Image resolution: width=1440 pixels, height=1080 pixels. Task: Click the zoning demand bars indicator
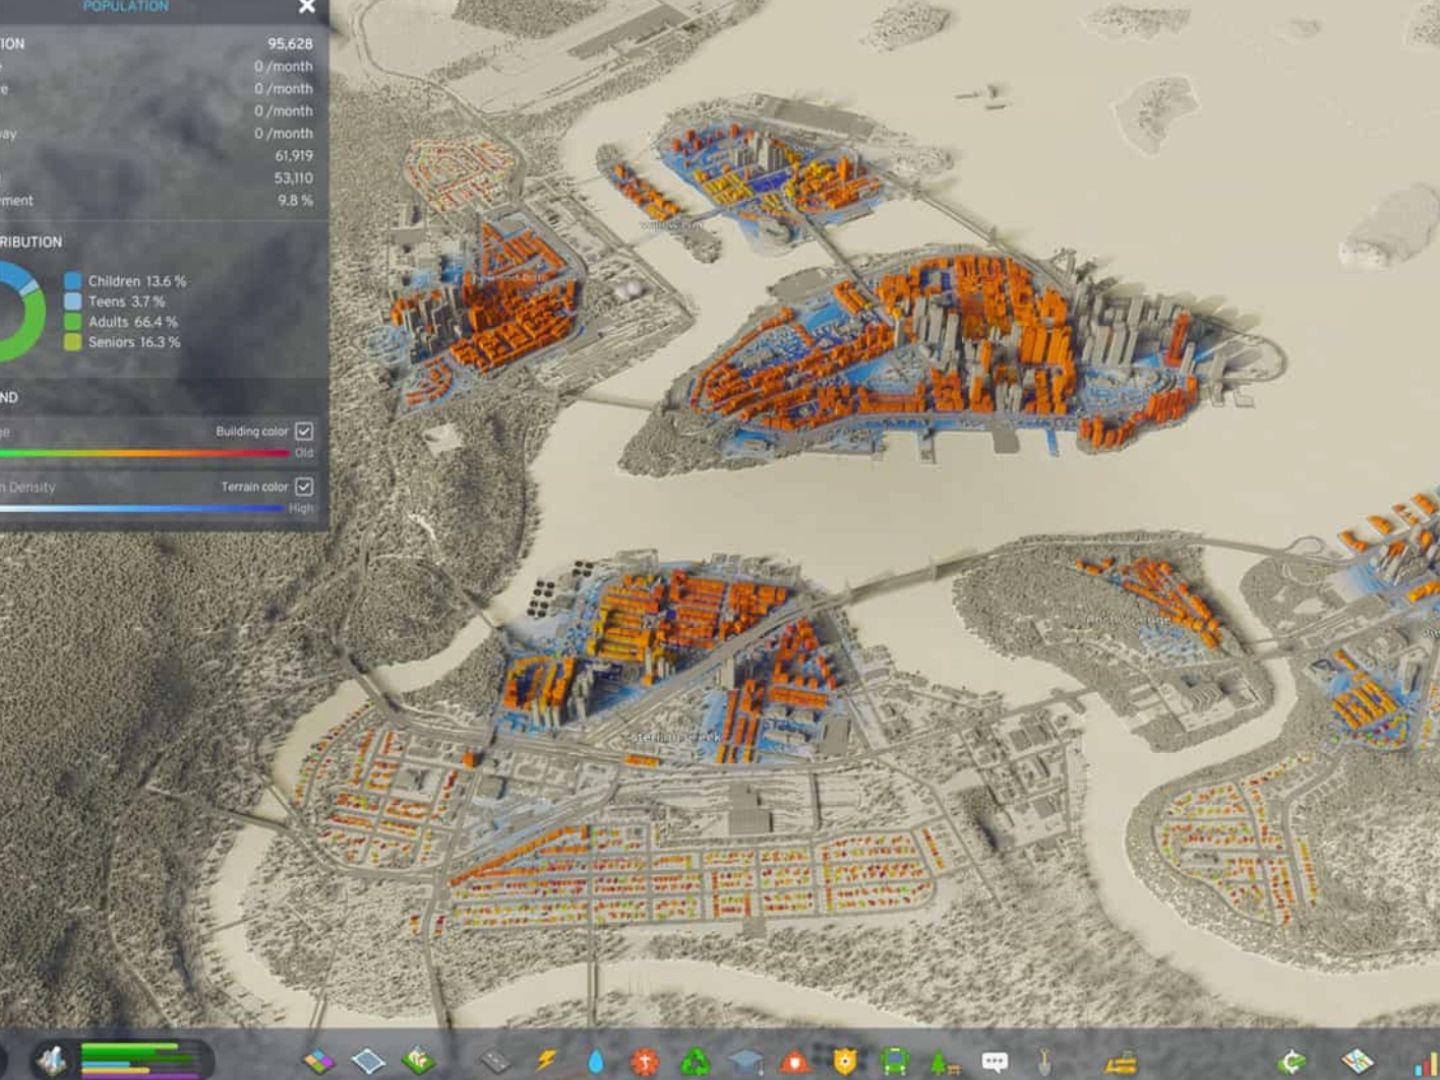(140, 1059)
